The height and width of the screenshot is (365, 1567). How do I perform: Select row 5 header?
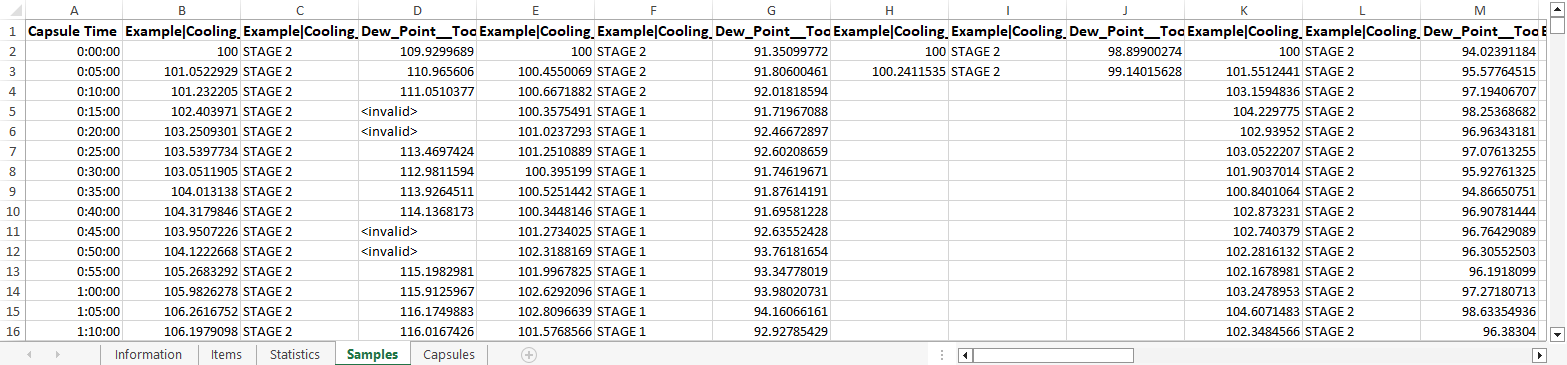12,112
